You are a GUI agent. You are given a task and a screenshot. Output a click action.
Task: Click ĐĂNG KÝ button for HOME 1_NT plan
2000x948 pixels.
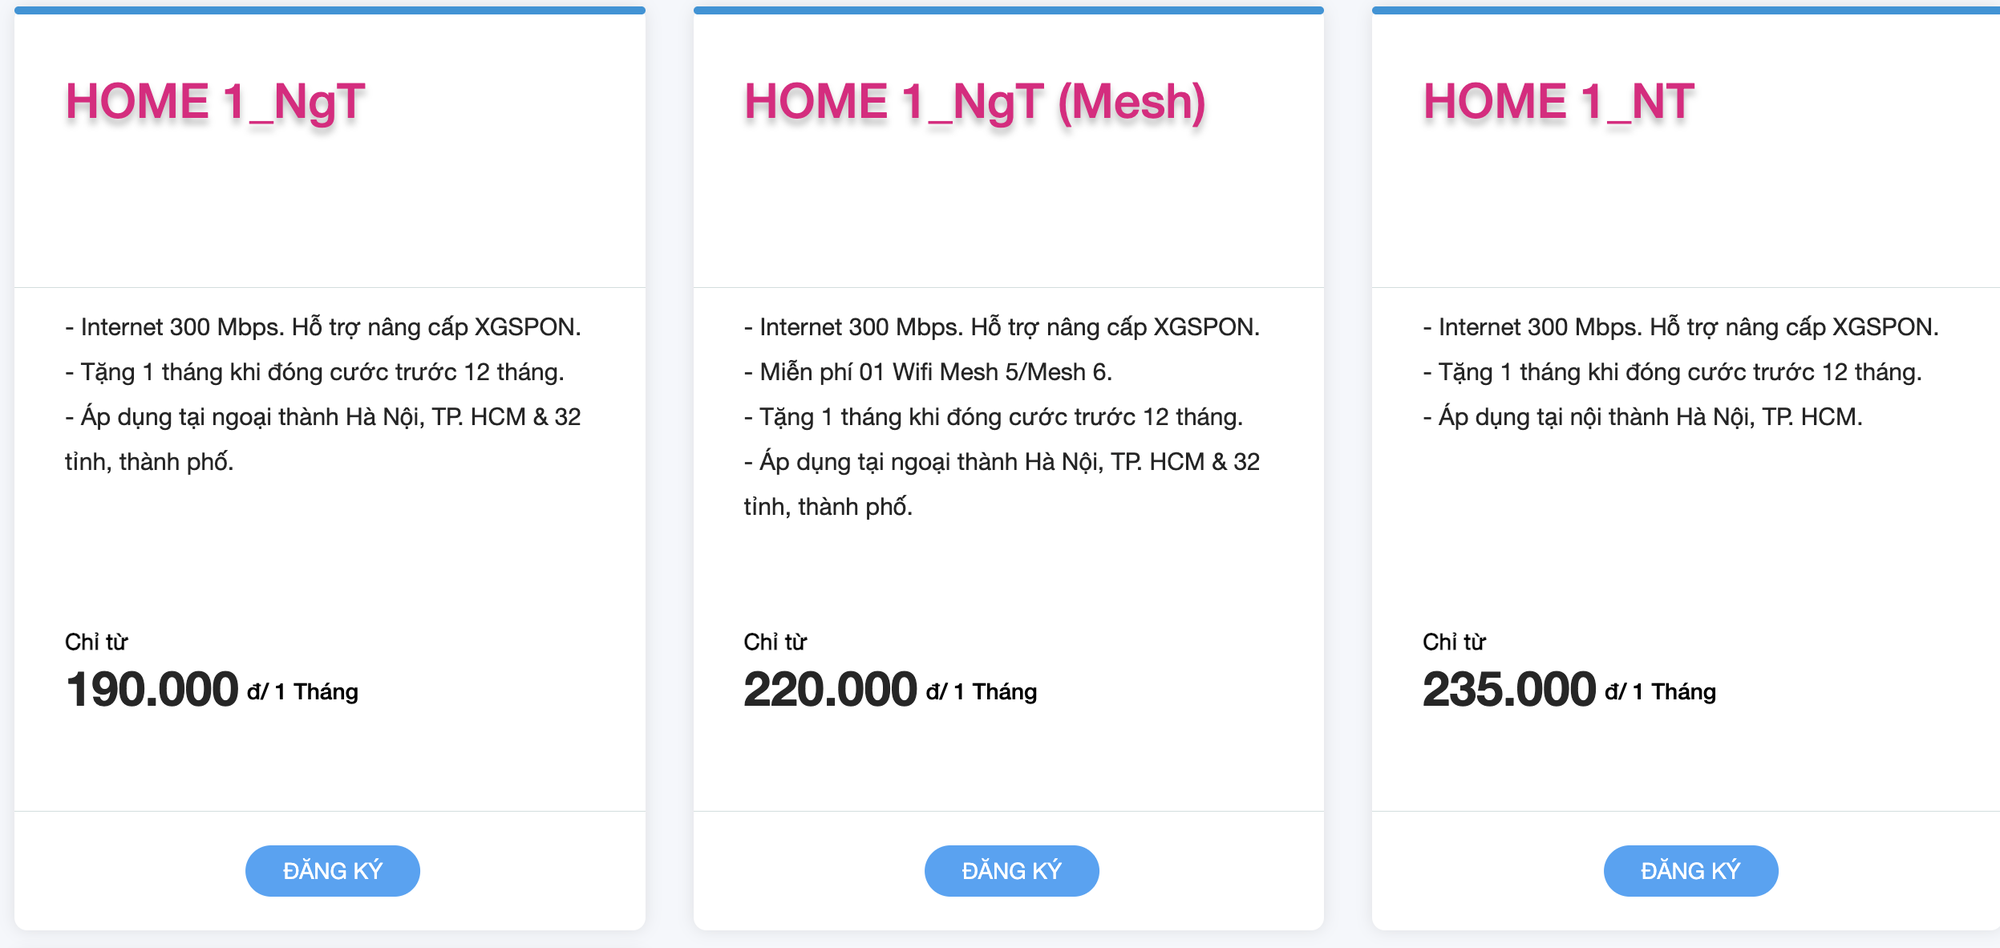click(1690, 870)
